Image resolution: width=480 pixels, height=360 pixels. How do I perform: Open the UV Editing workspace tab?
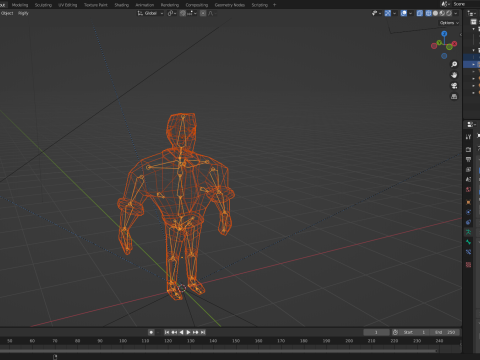coord(68,5)
